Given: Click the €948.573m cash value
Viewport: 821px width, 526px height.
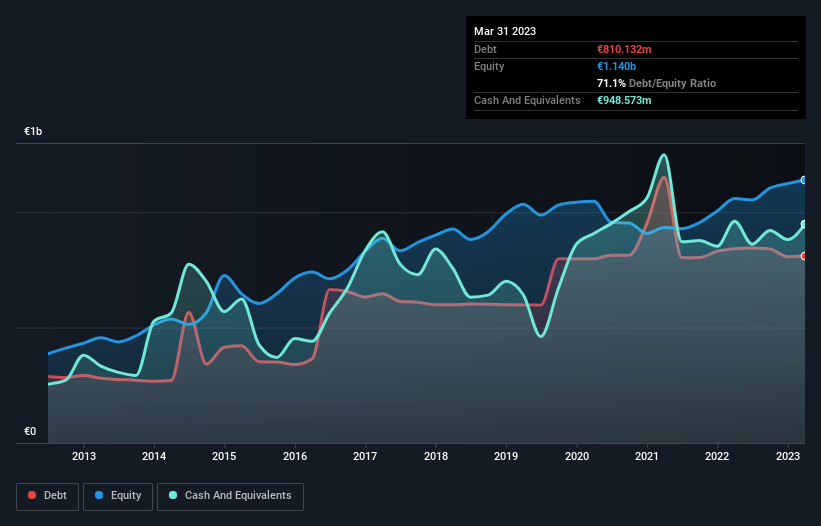Looking at the screenshot, I should tap(624, 100).
